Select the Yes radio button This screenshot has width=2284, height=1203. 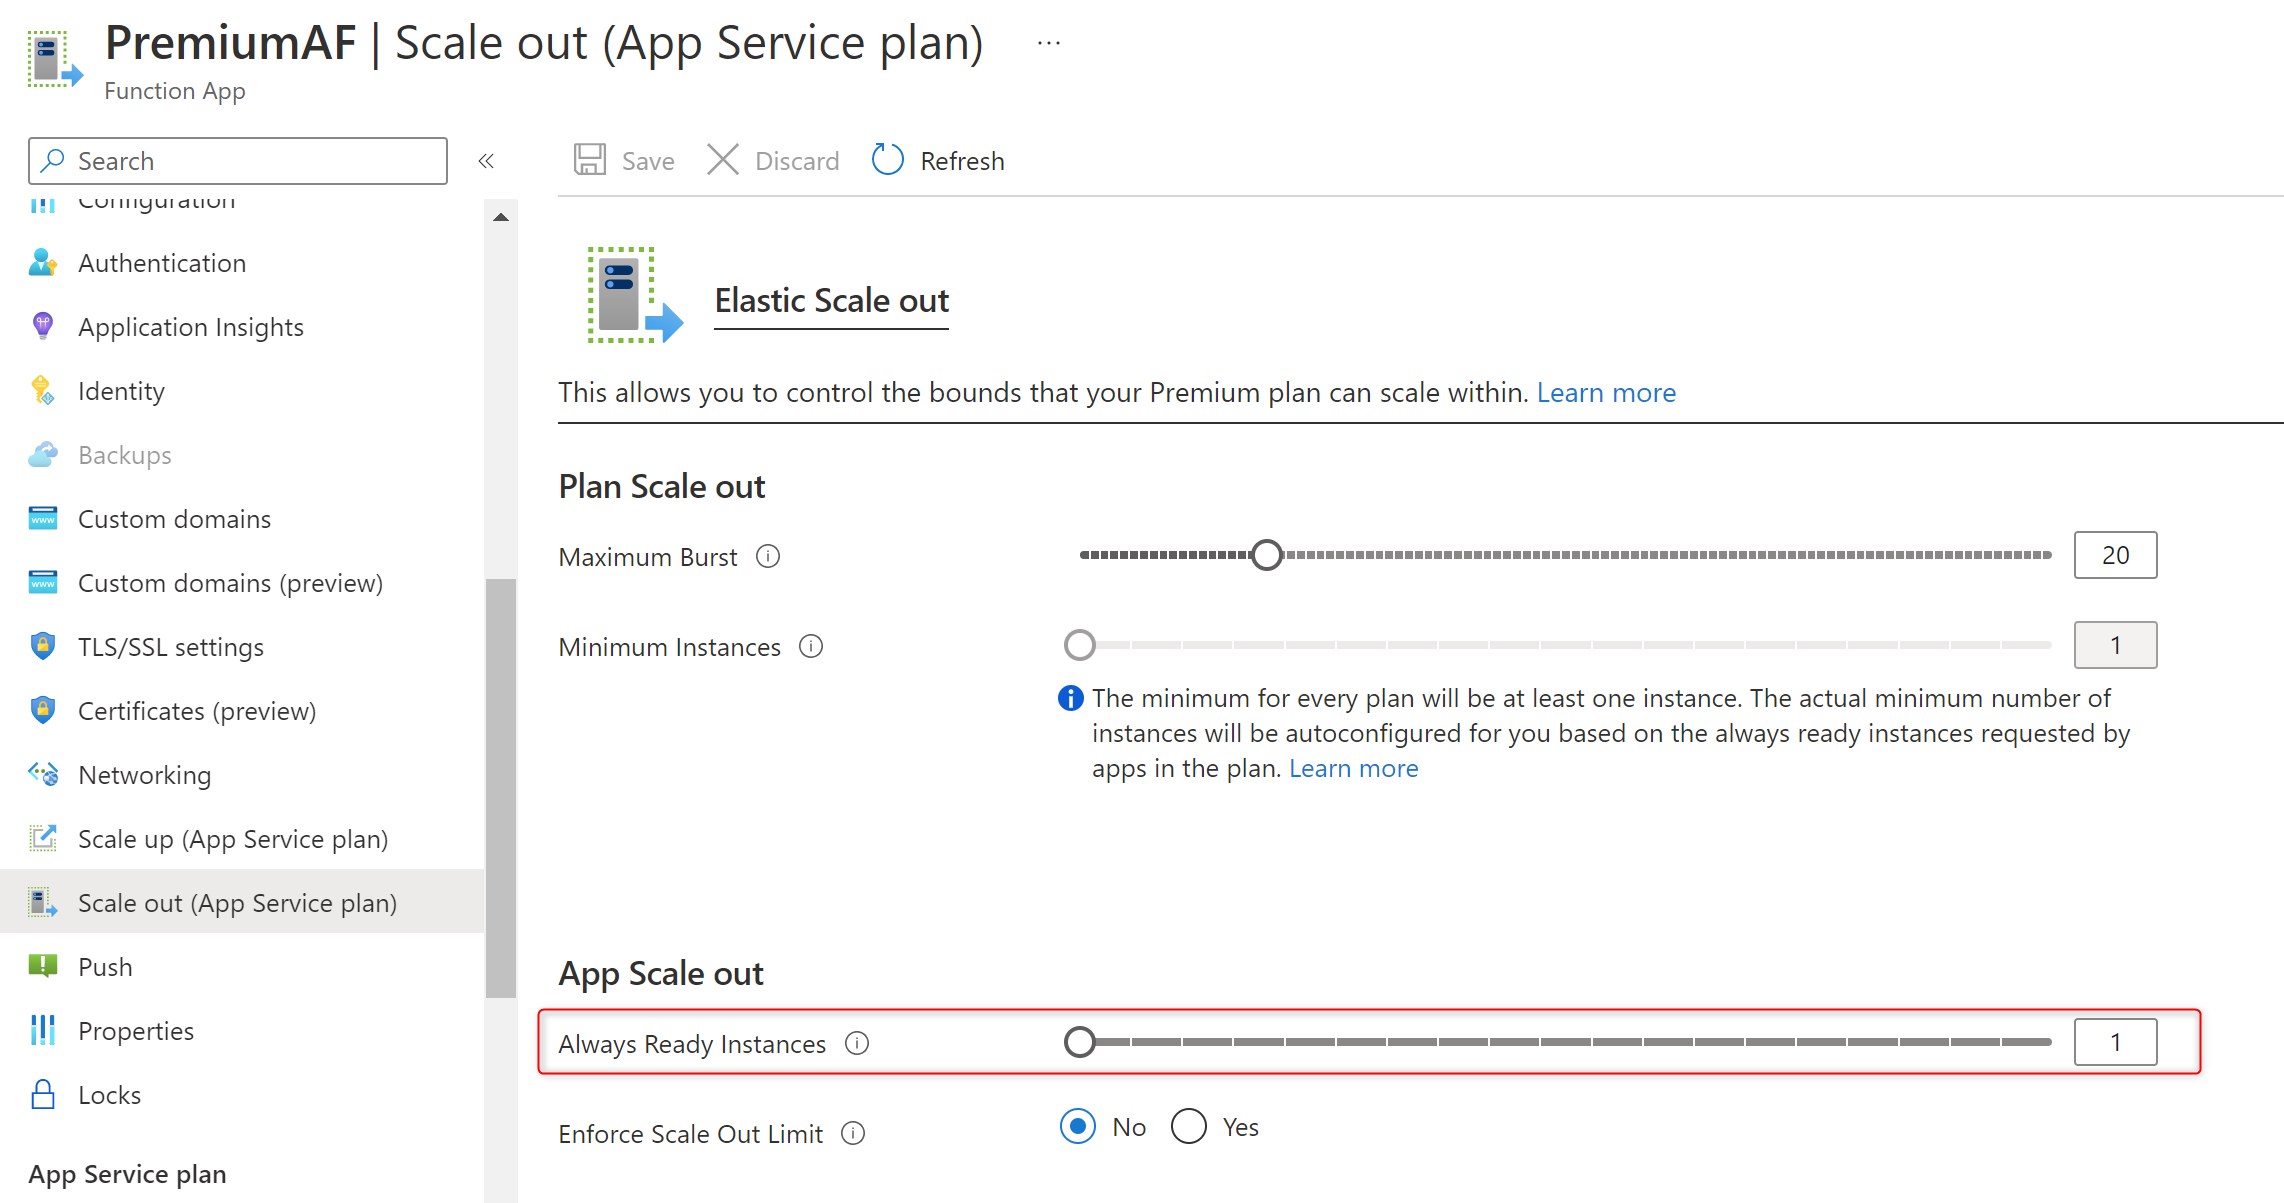[1189, 1126]
